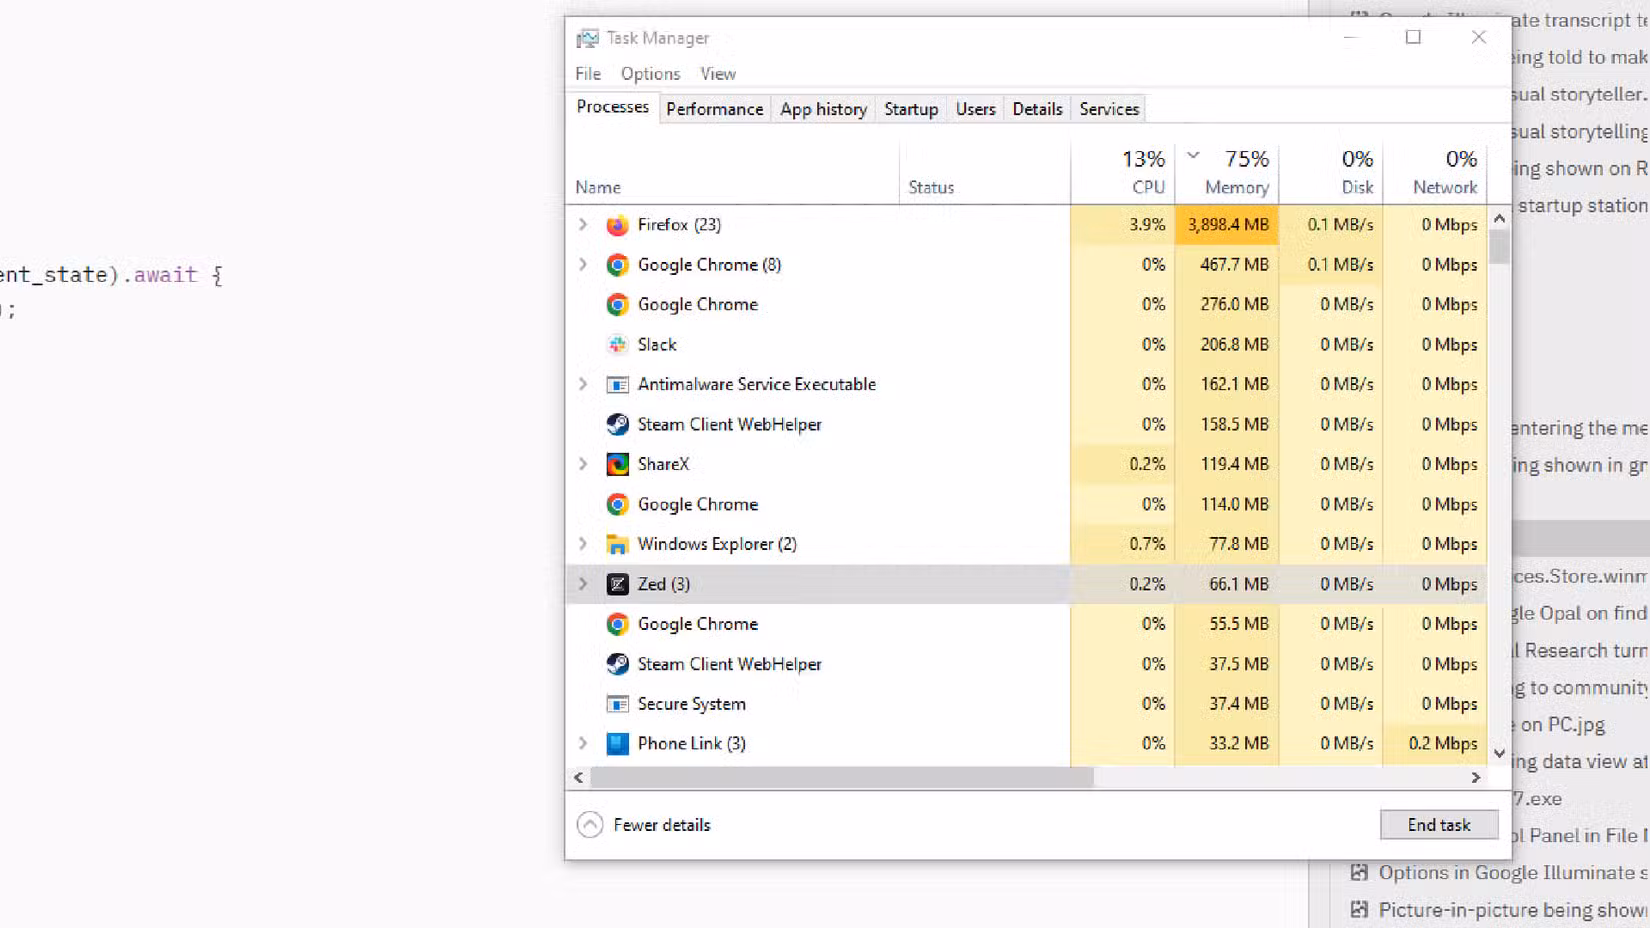Click the 77.8 MB memory cell
The height and width of the screenshot is (928, 1650).
point(1227,545)
